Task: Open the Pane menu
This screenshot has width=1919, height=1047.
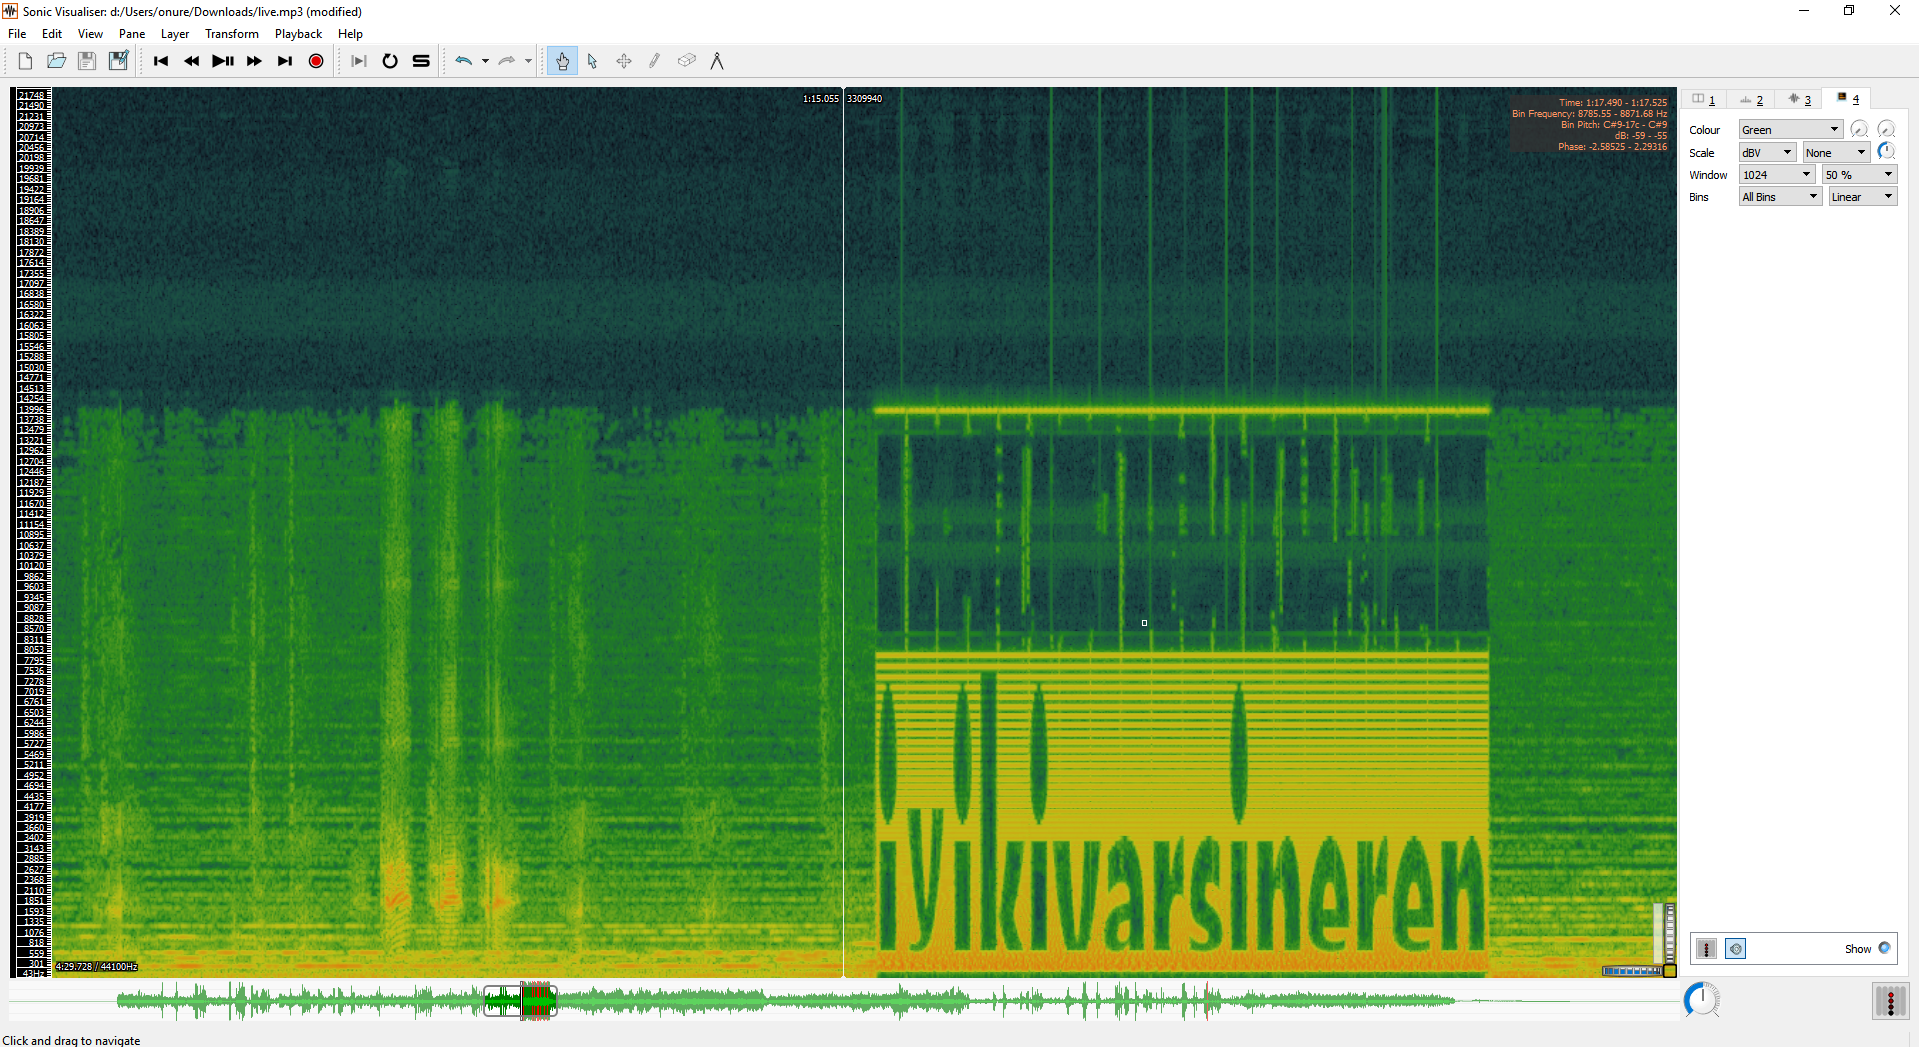Action: [x=132, y=34]
